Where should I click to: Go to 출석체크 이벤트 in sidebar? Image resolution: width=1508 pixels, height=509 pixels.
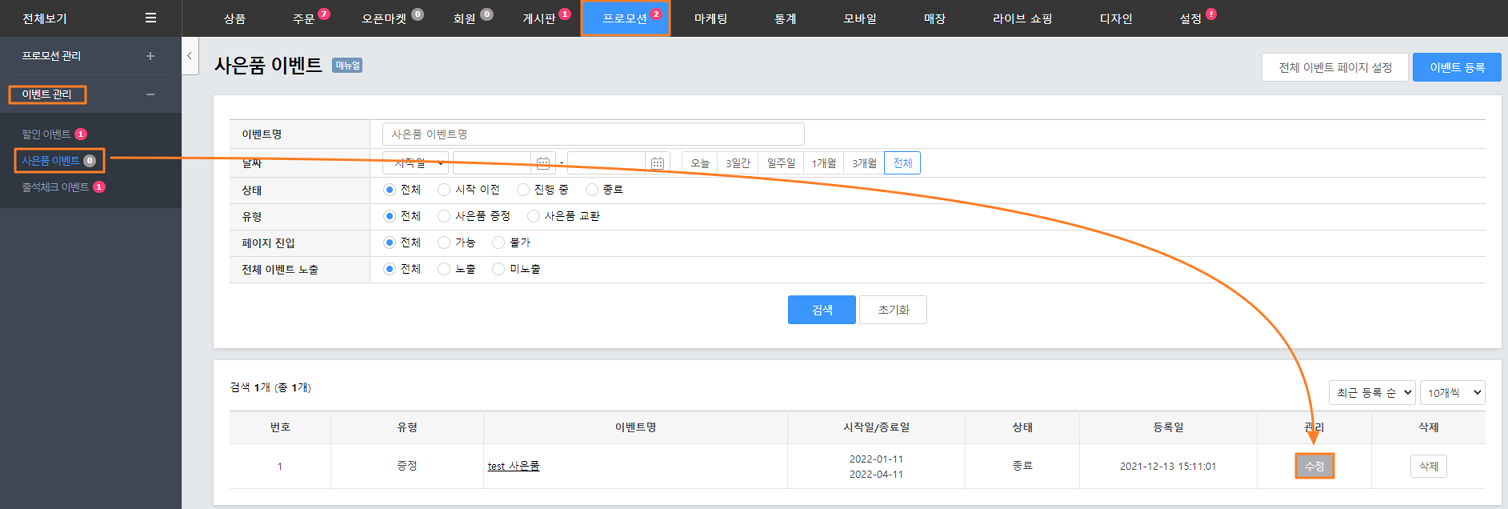click(56, 187)
